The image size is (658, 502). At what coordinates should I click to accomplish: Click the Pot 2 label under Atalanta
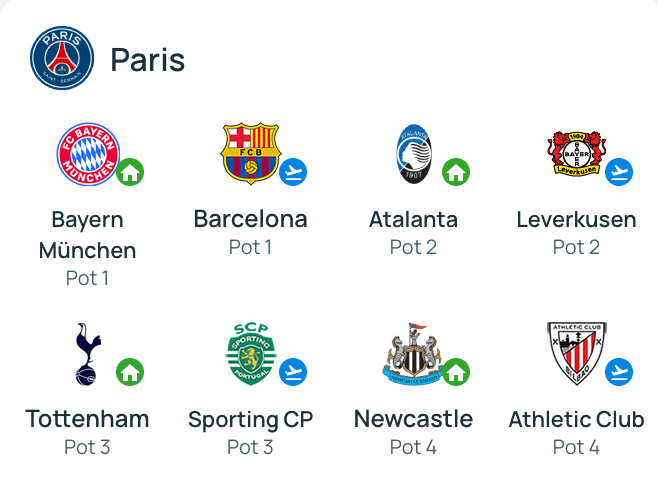[x=413, y=247]
